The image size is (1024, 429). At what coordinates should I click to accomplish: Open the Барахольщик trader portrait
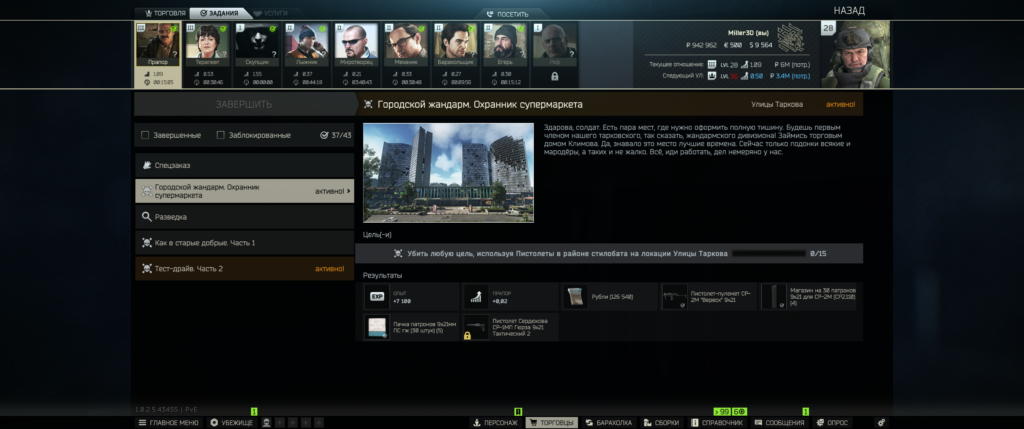[456, 45]
